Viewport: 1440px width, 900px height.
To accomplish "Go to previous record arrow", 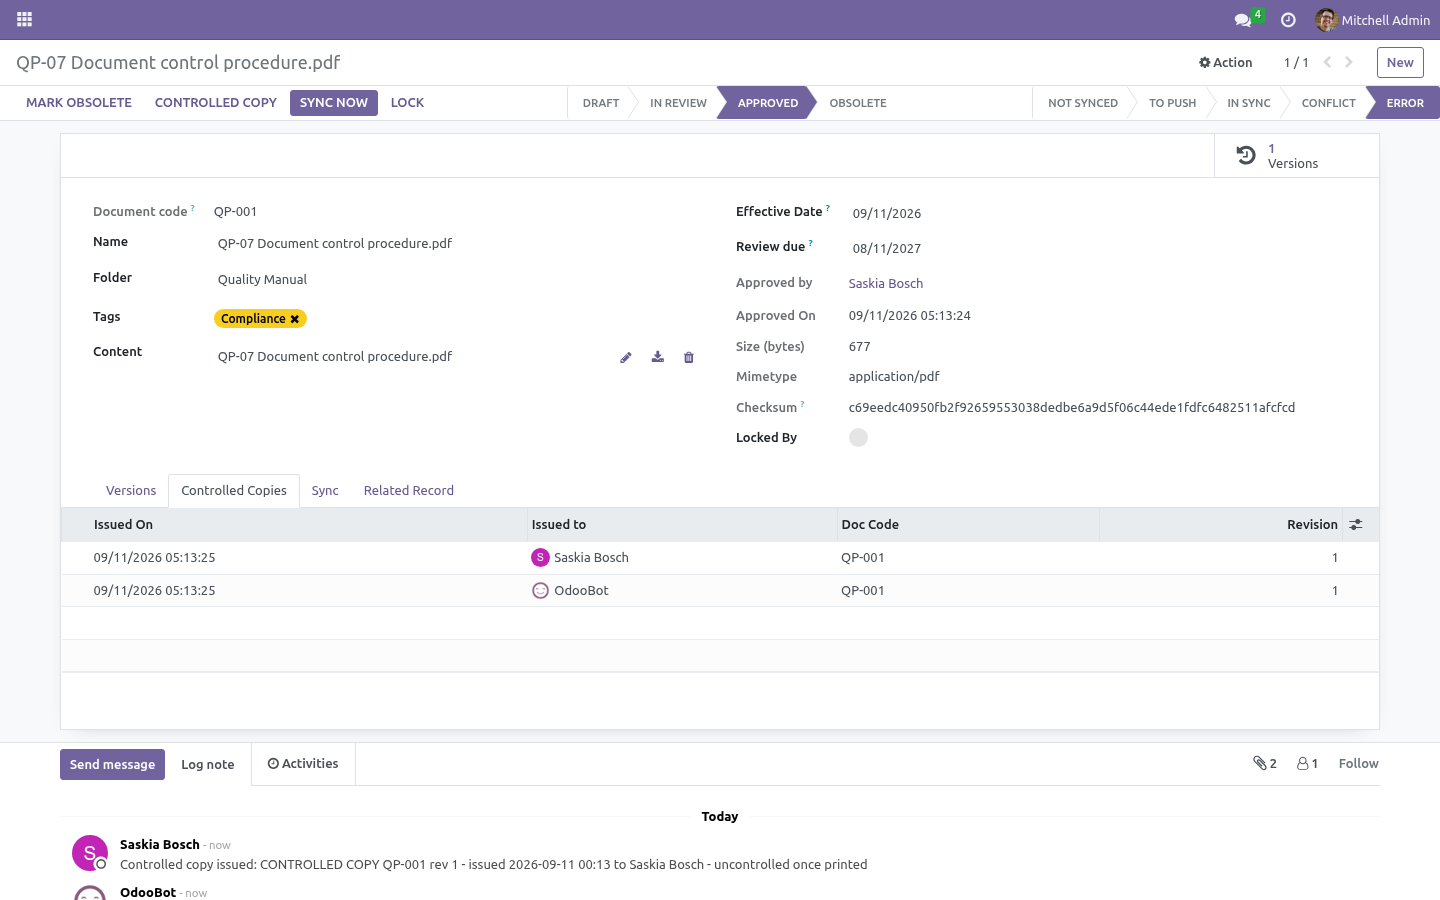I will coord(1327,62).
